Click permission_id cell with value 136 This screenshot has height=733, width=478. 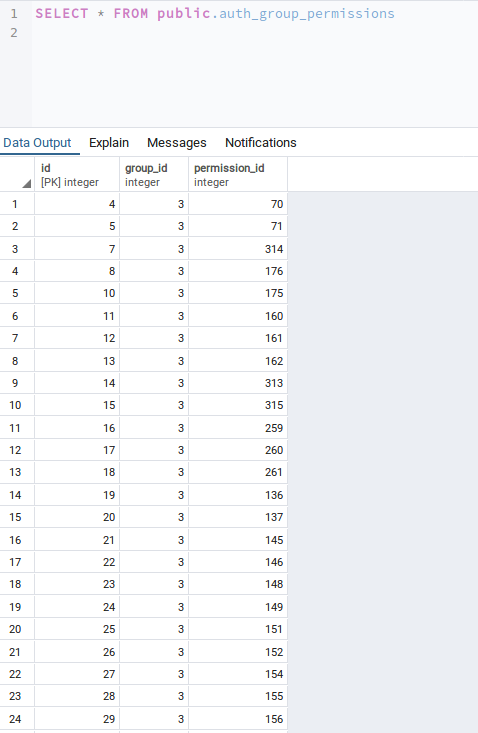point(238,495)
